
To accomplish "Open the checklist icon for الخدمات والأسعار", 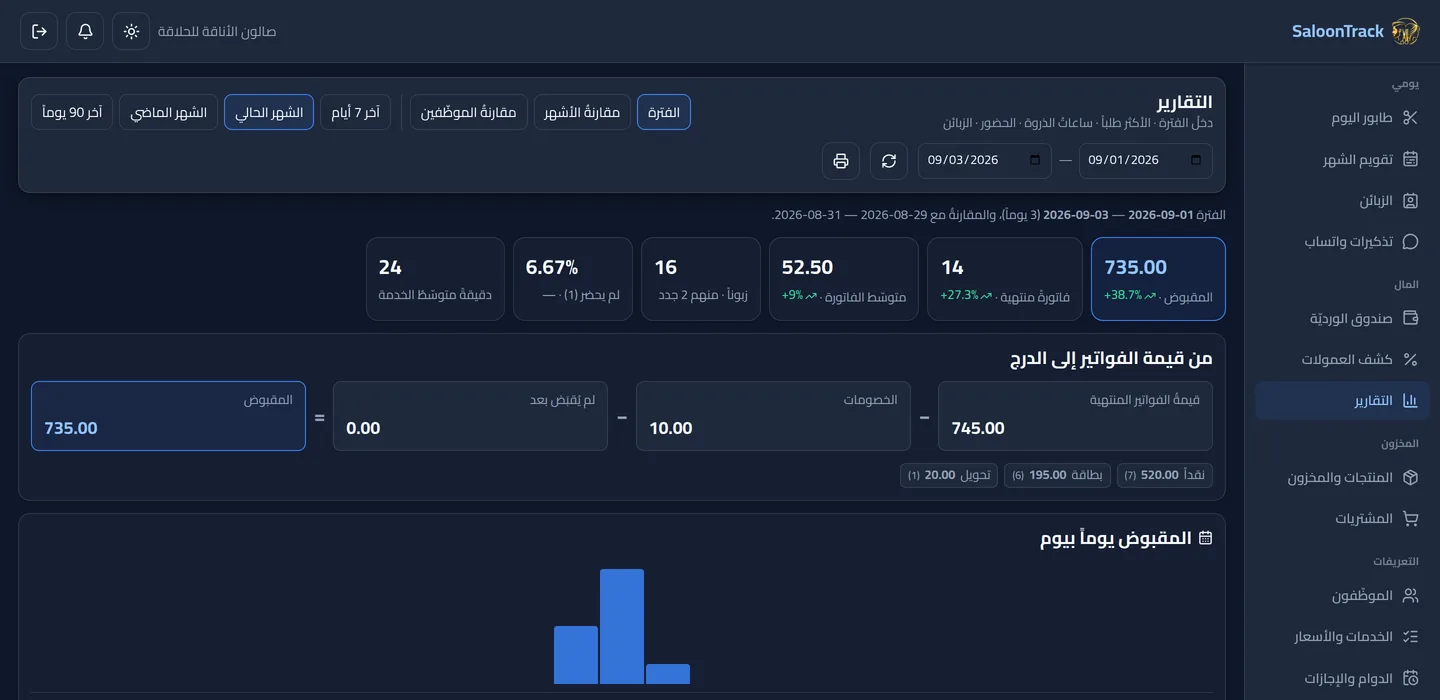I will point(1410,637).
